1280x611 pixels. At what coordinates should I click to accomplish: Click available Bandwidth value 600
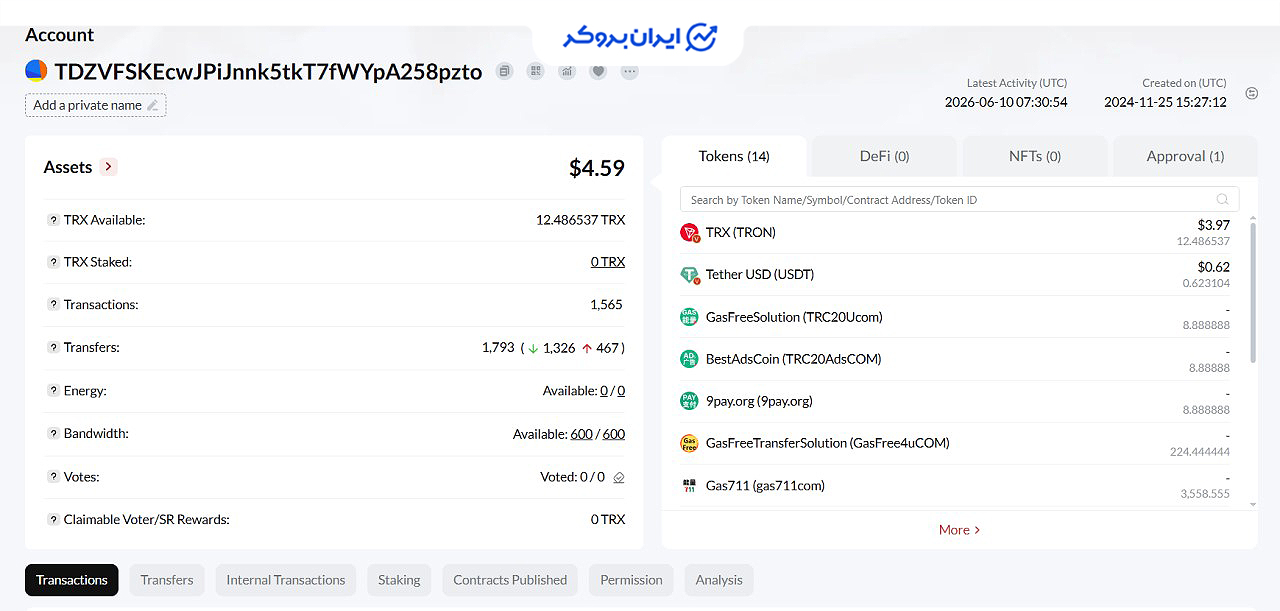[581, 434]
